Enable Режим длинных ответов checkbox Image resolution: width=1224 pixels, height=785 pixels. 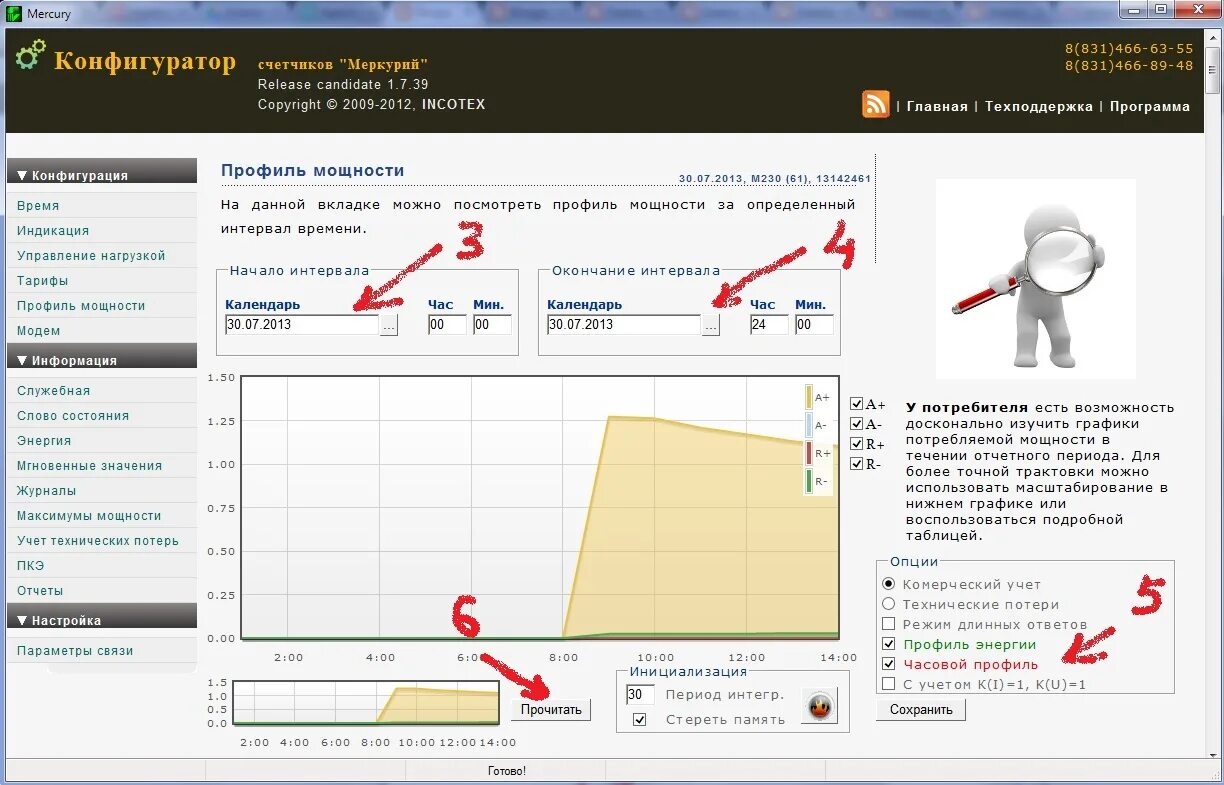point(888,624)
